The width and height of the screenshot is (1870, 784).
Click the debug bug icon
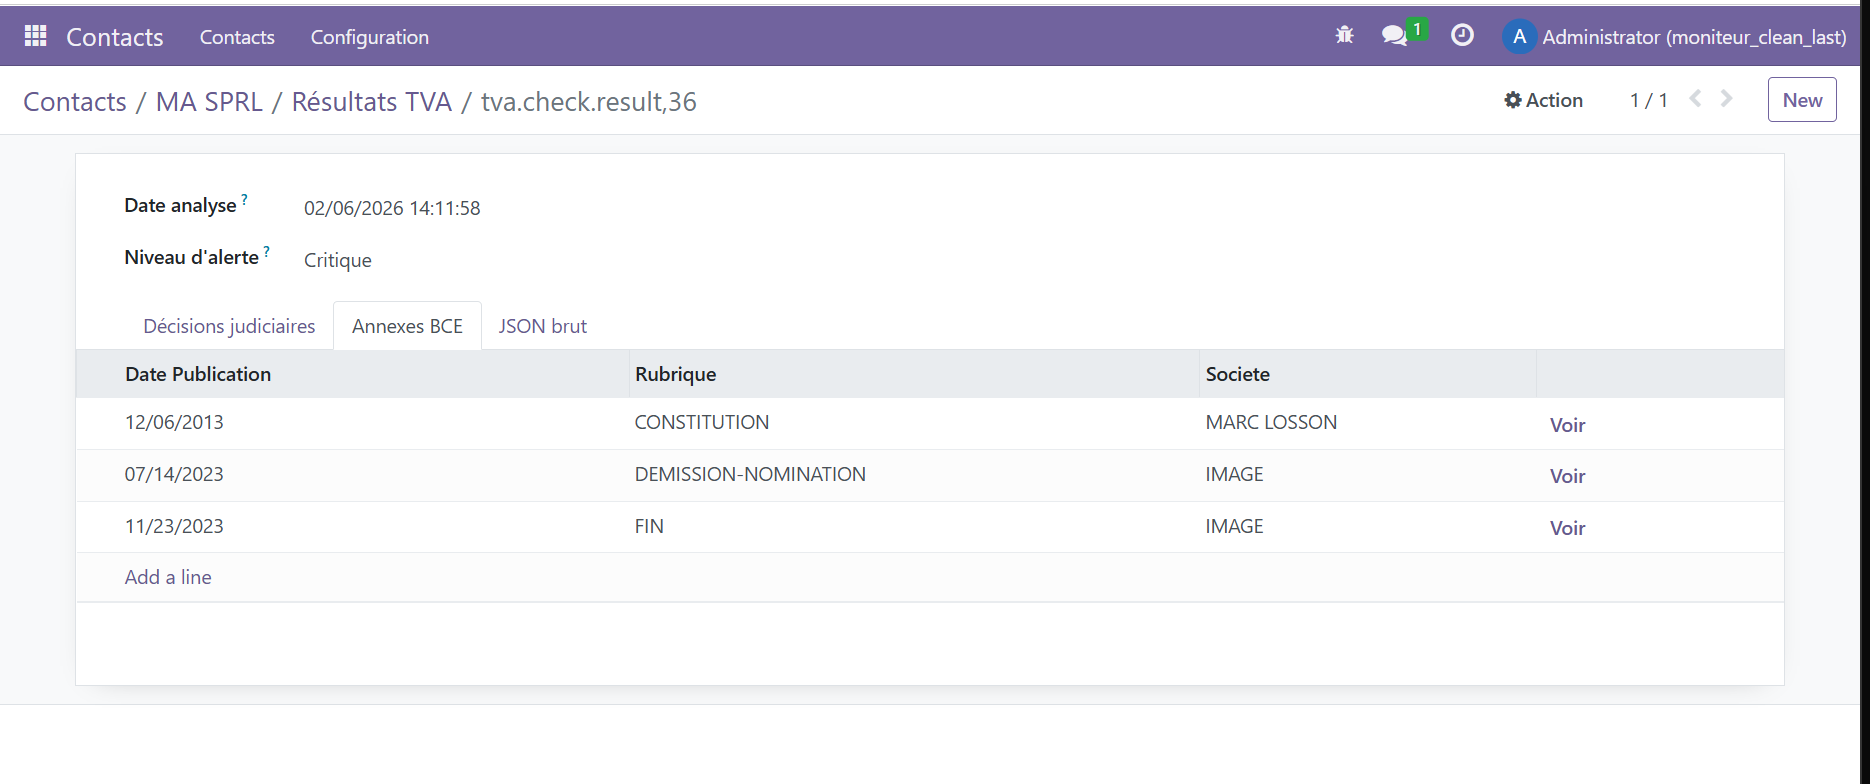point(1344,36)
